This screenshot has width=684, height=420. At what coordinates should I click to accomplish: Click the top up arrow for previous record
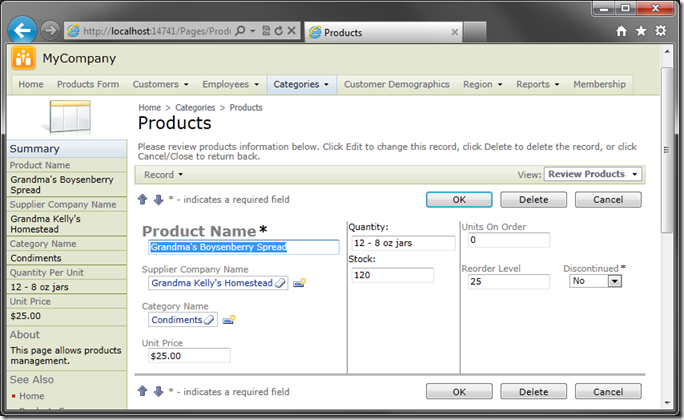pos(143,199)
